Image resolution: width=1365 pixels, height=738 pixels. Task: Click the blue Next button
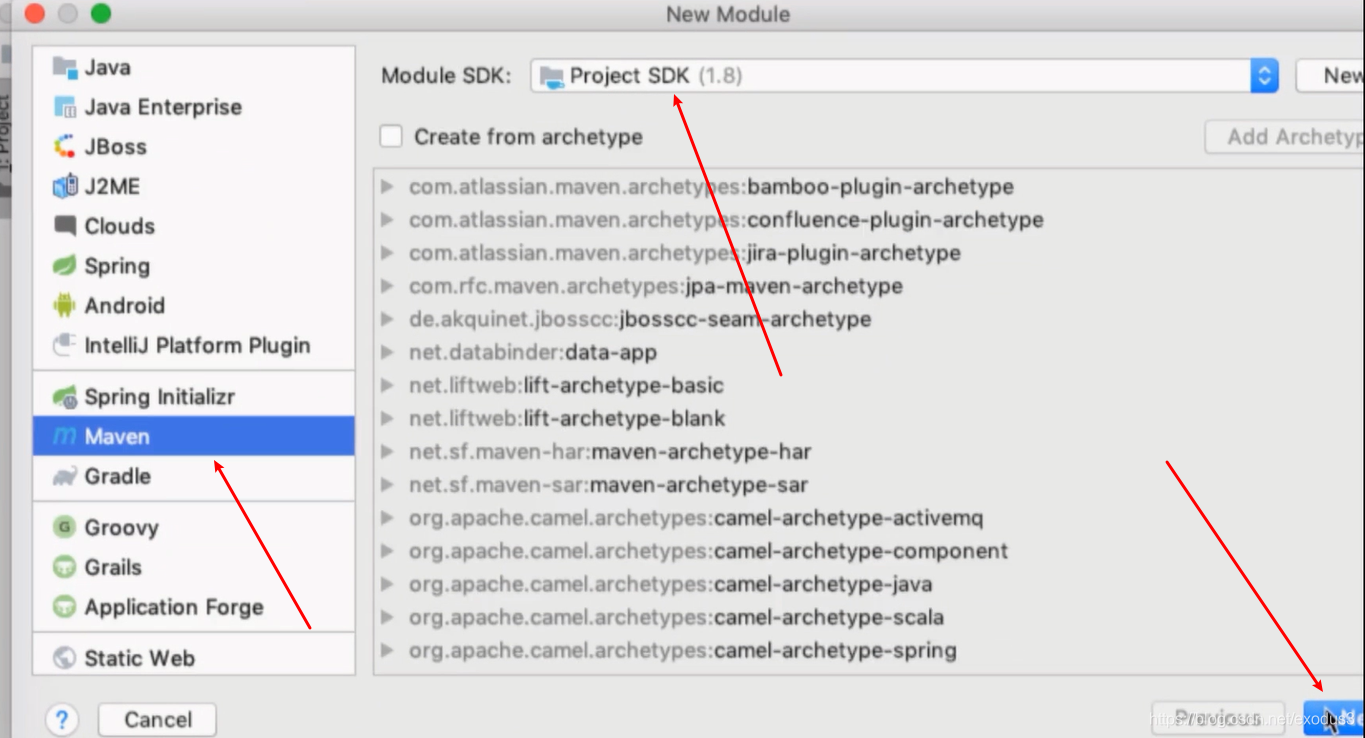tap(1334, 717)
